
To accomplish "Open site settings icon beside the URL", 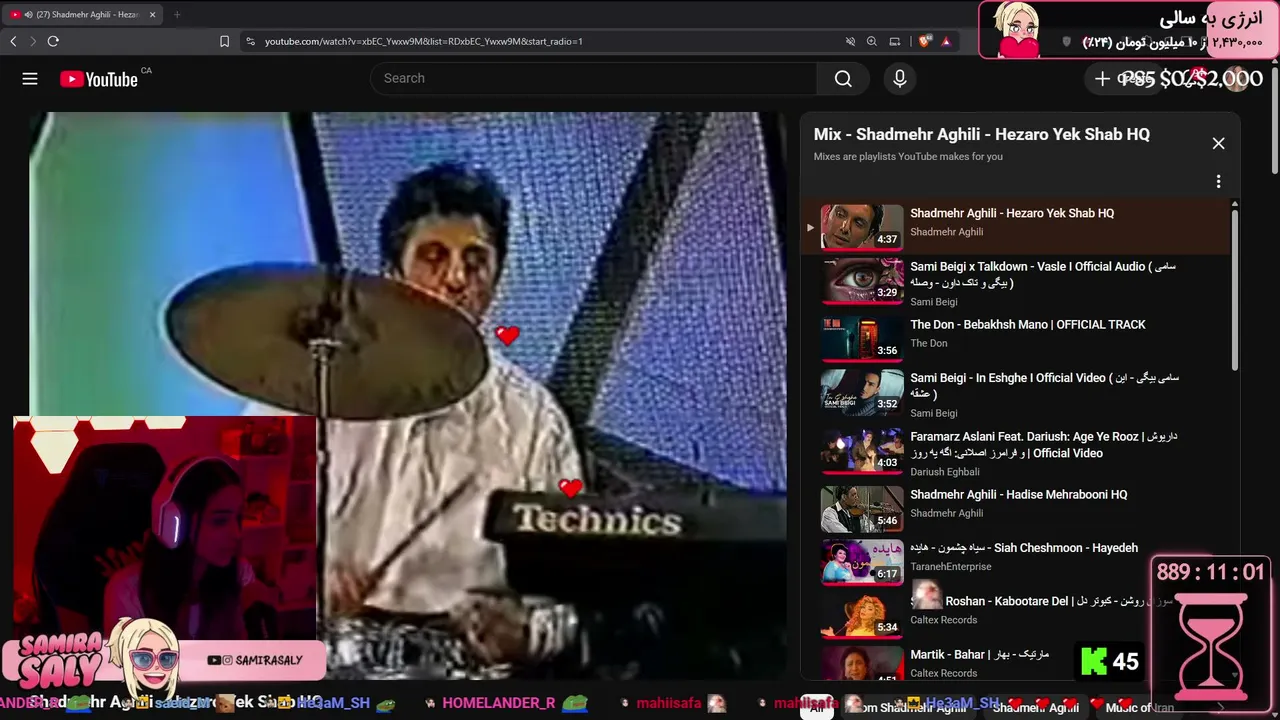I will click(x=250, y=41).
